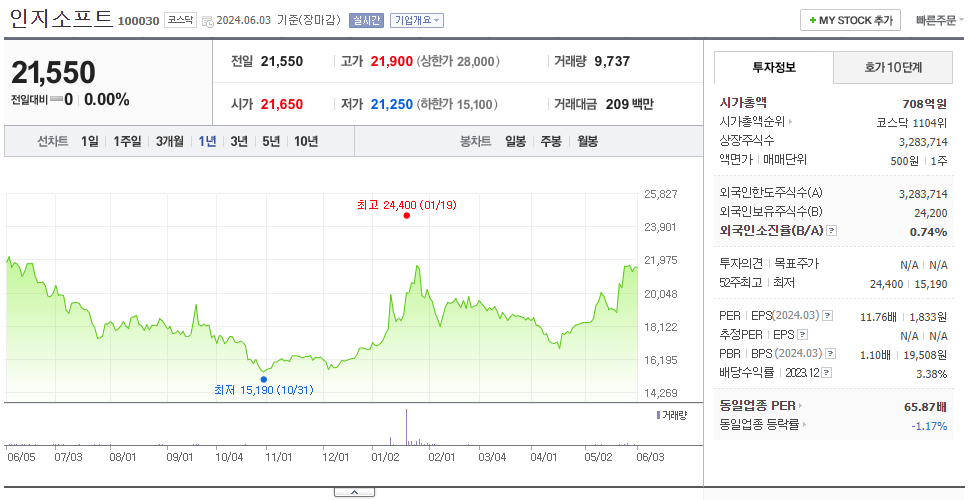Click 거래량 value 9,737
The width and height of the screenshot is (968, 500).
tap(612, 61)
